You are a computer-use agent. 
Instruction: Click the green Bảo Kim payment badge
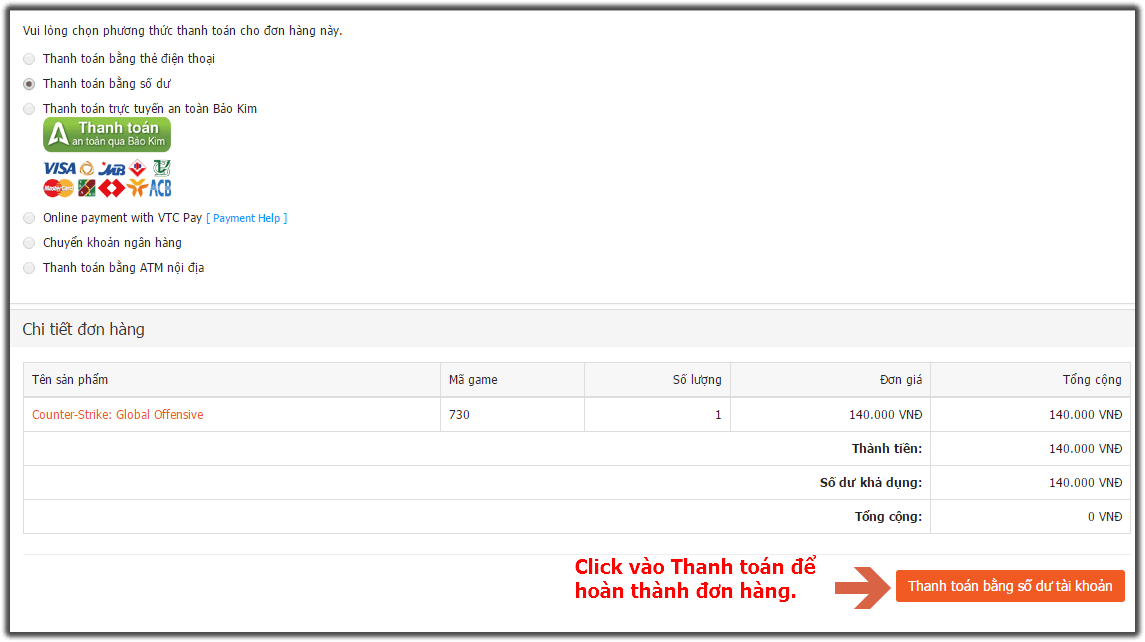[x=106, y=134]
